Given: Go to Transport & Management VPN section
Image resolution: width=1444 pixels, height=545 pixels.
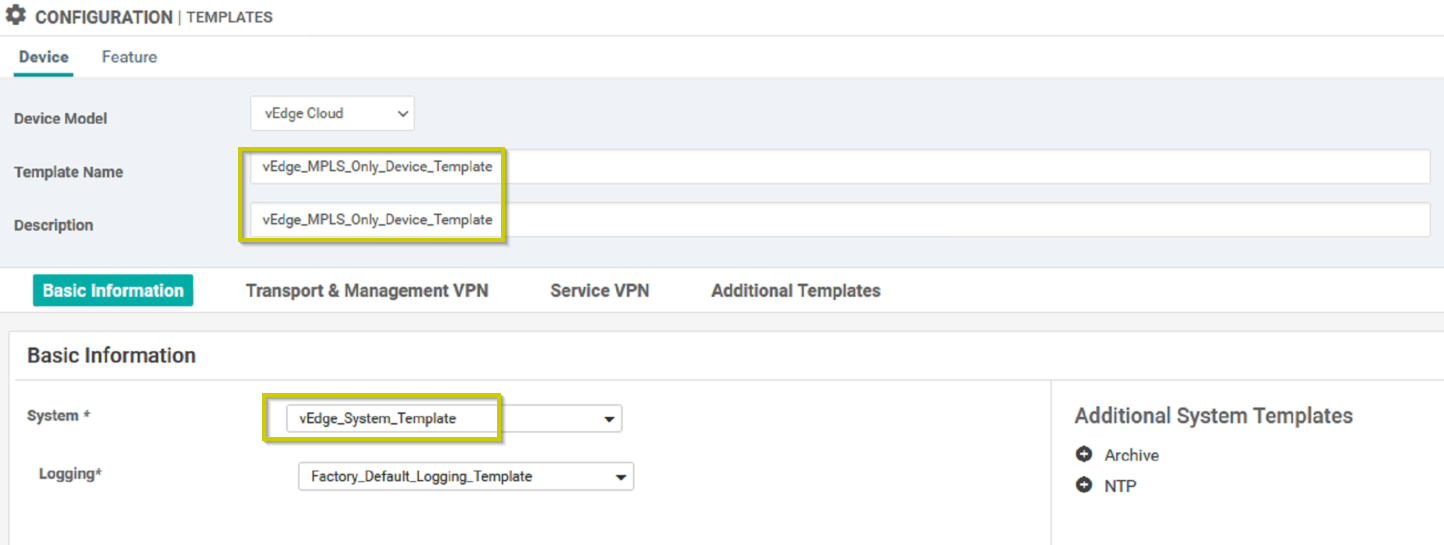Looking at the screenshot, I should (x=367, y=290).
